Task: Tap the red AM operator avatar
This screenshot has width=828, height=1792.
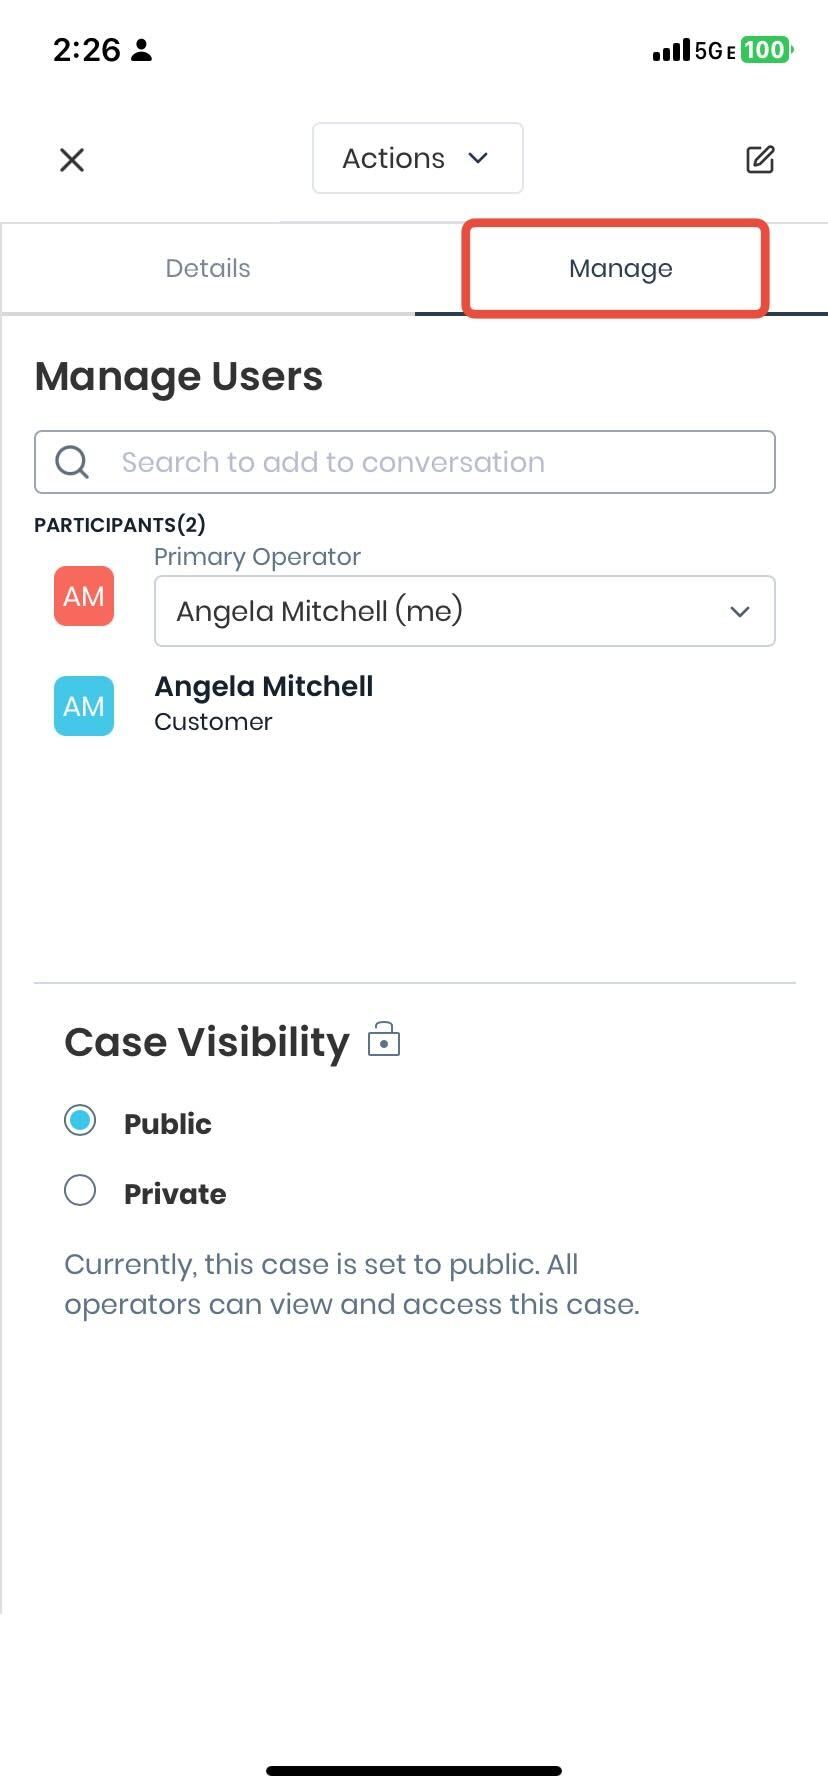Action: 84,596
